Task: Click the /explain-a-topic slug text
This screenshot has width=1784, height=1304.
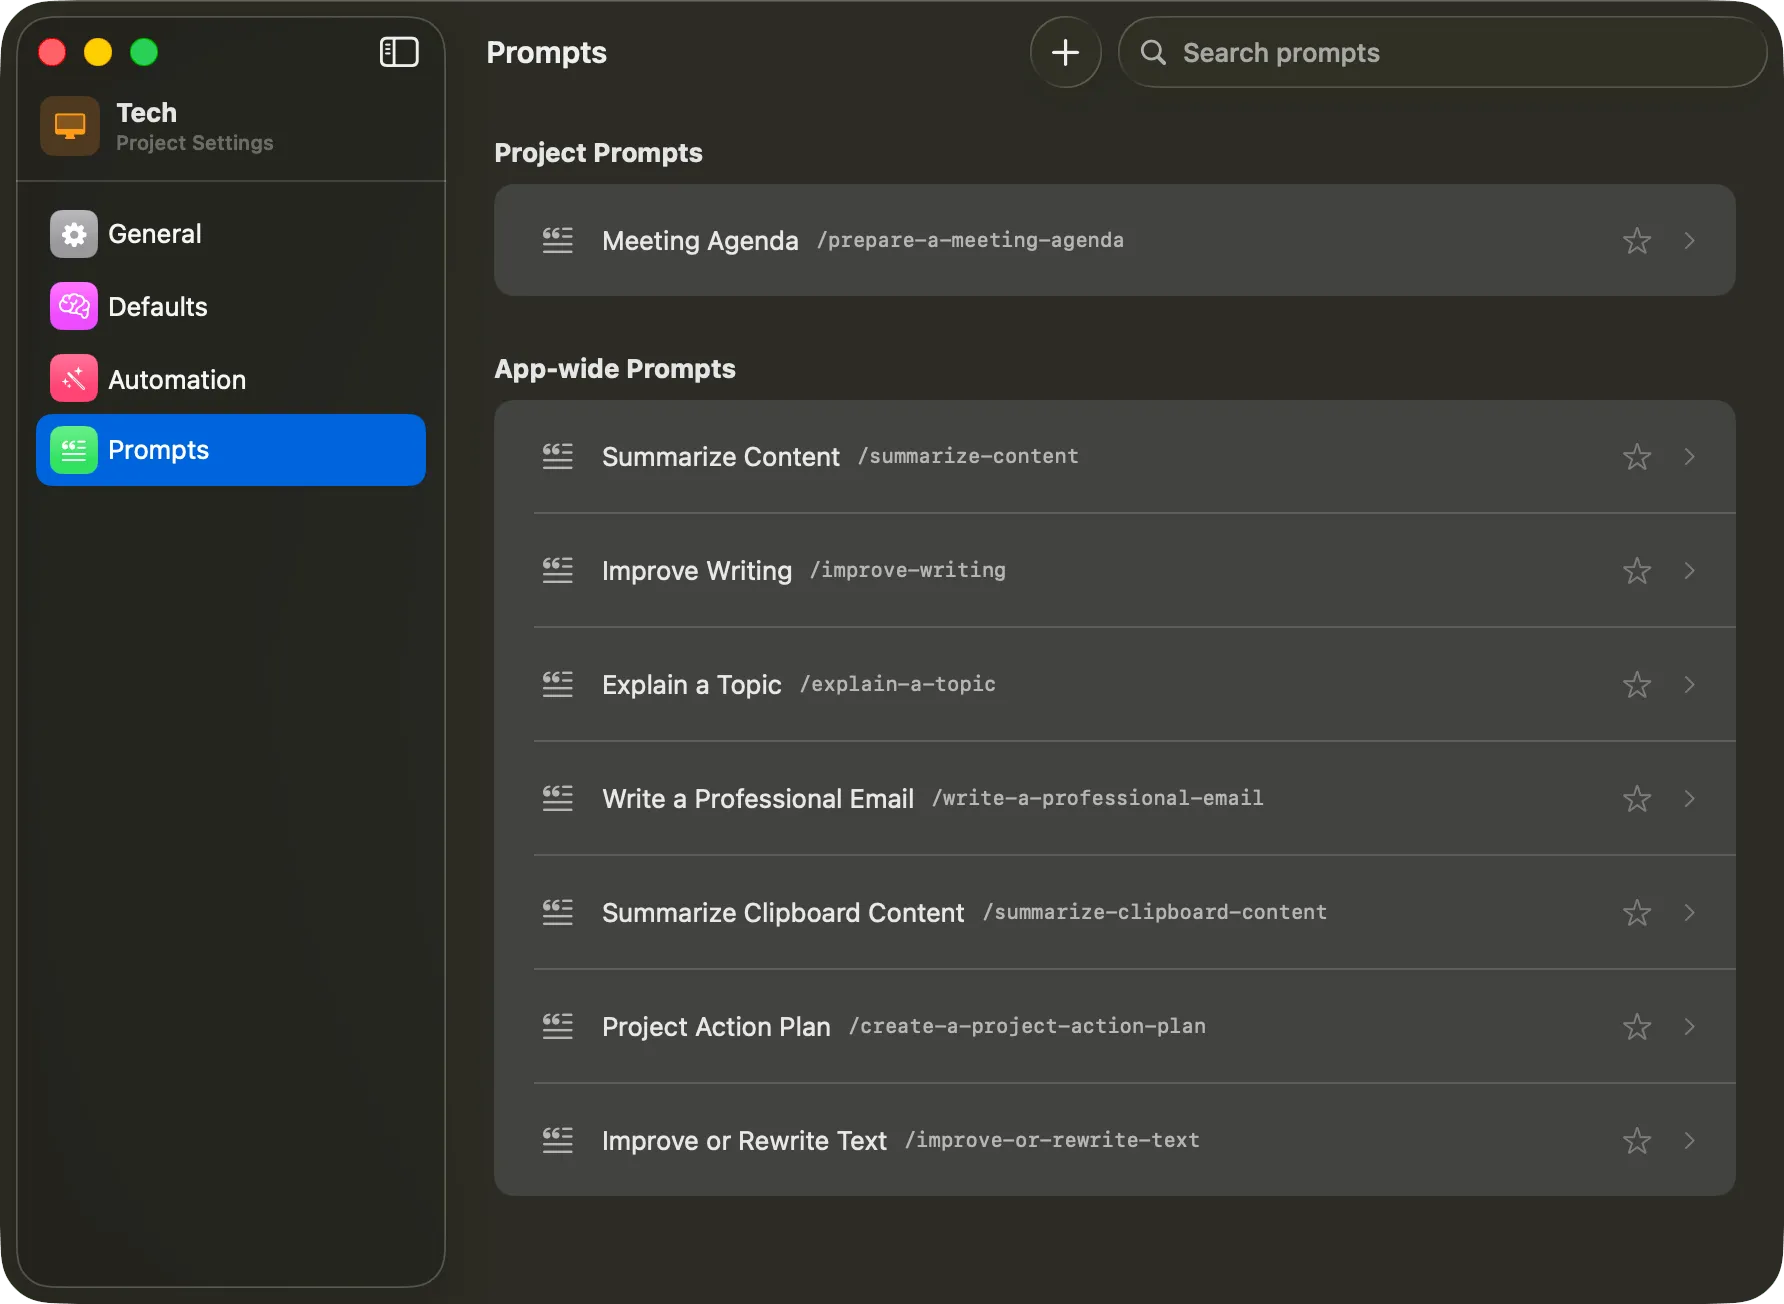Action: (898, 684)
